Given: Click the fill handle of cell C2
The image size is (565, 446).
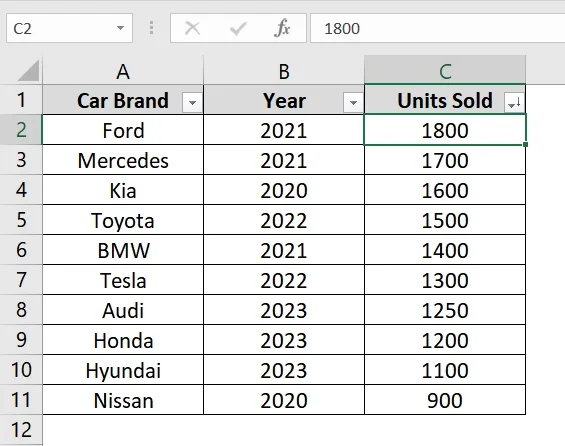Looking at the screenshot, I should click(x=525, y=144).
